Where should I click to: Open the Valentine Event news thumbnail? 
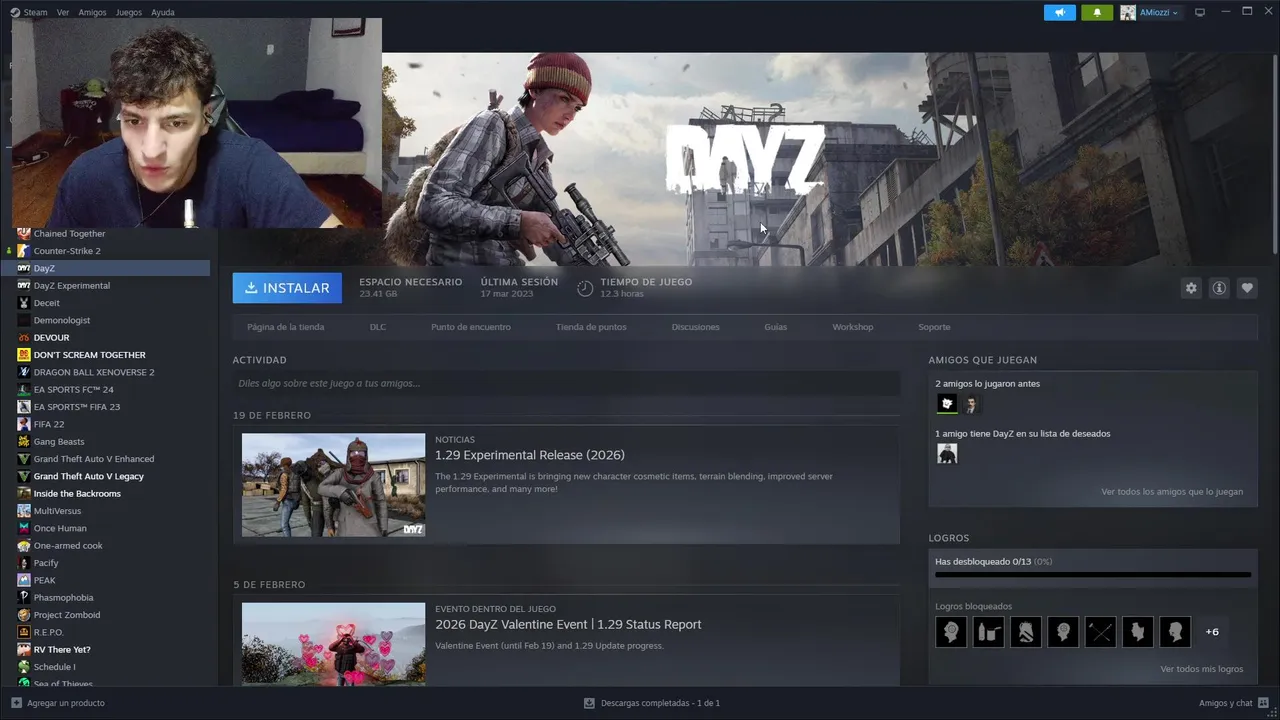[x=333, y=644]
